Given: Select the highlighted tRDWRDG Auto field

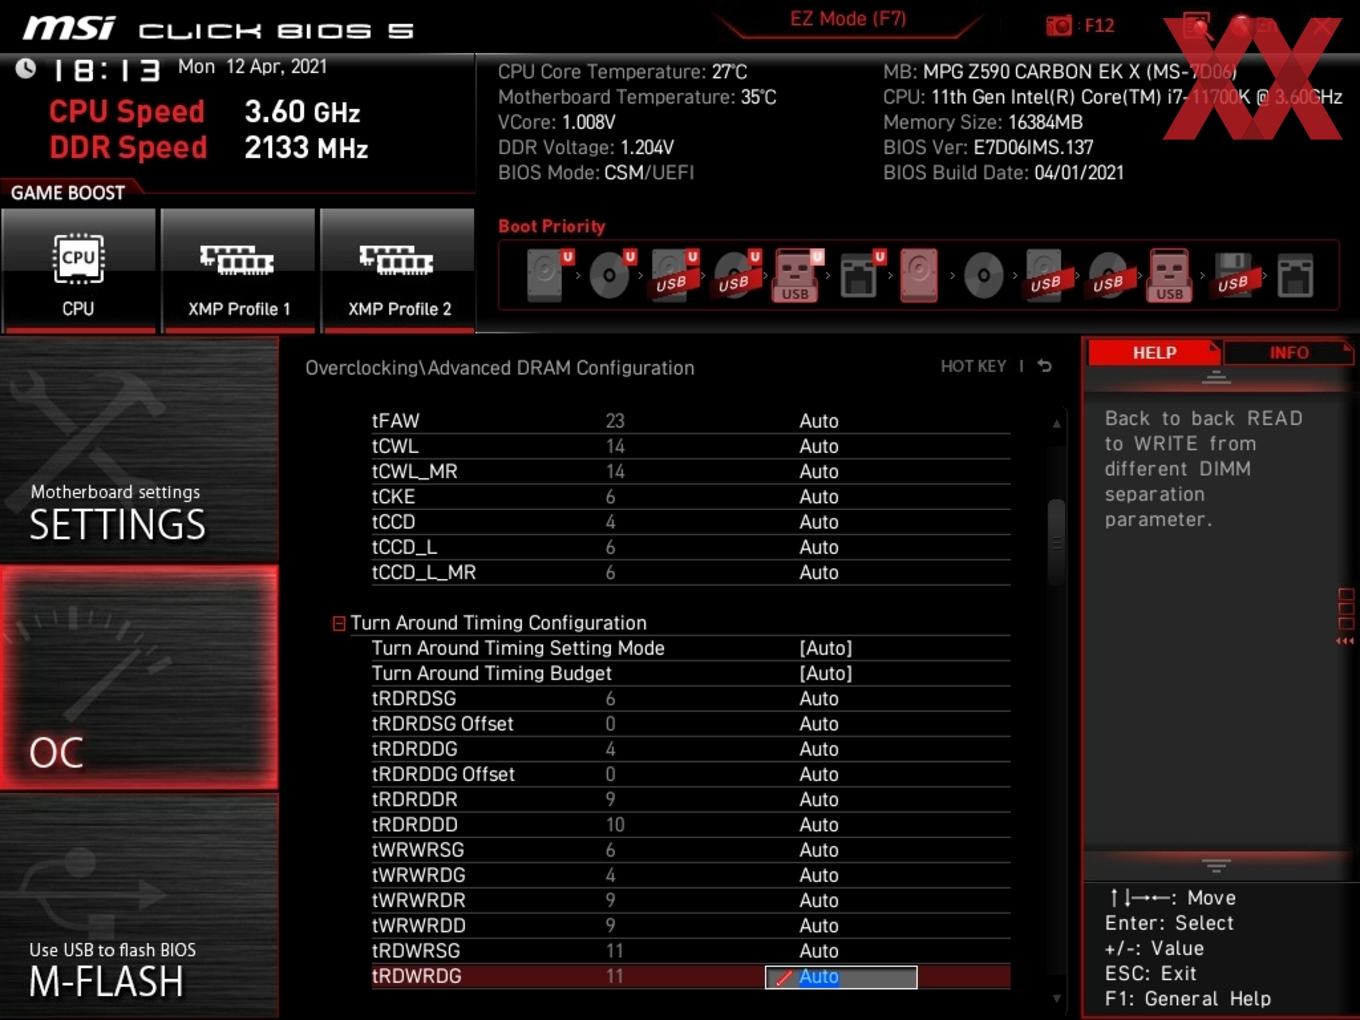Looking at the screenshot, I should [x=841, y=977].
